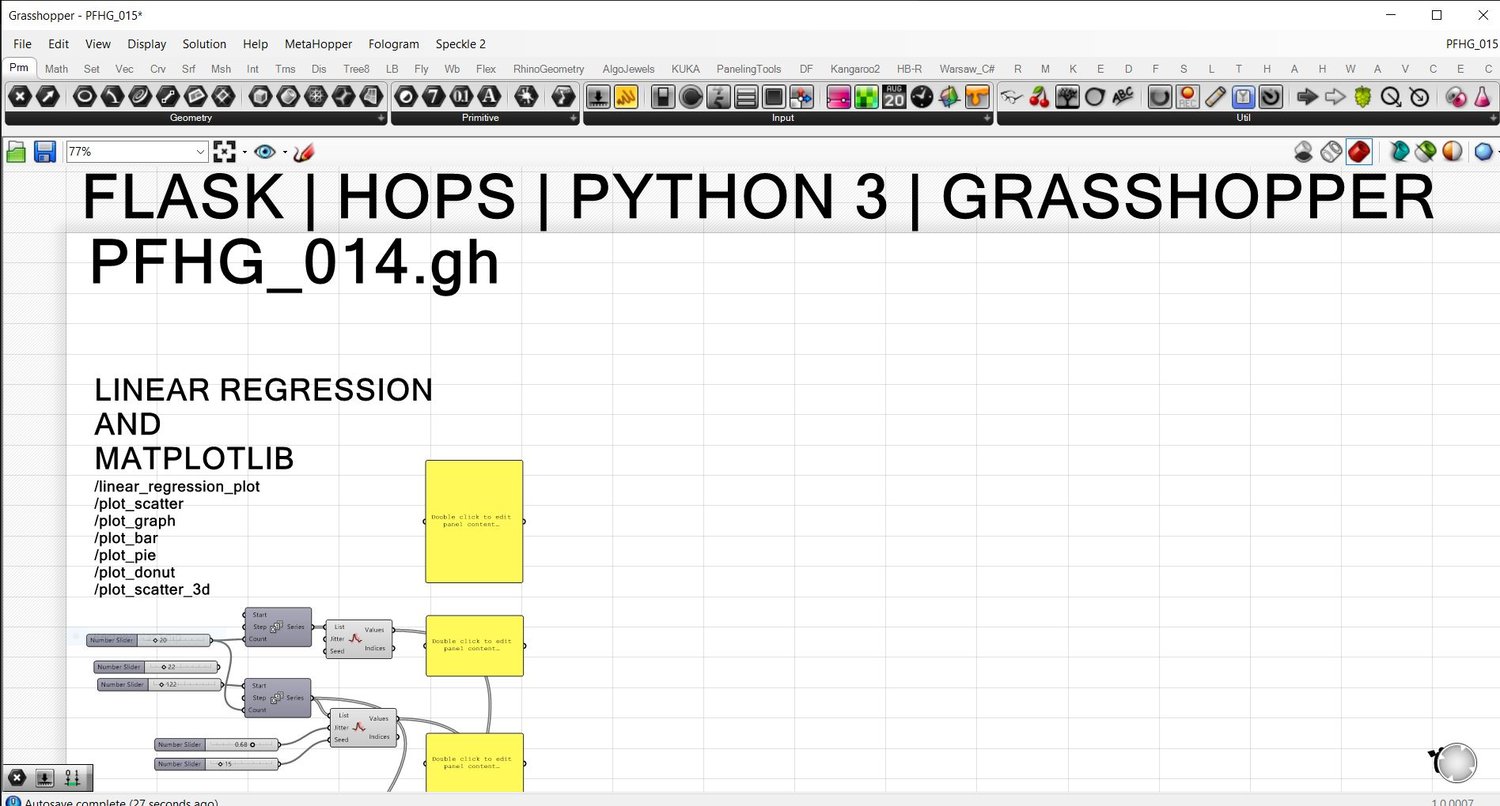Image resolution: width=1500 pixels, height=806 pixels.
Task: Open the File menu
Action: 22,44
